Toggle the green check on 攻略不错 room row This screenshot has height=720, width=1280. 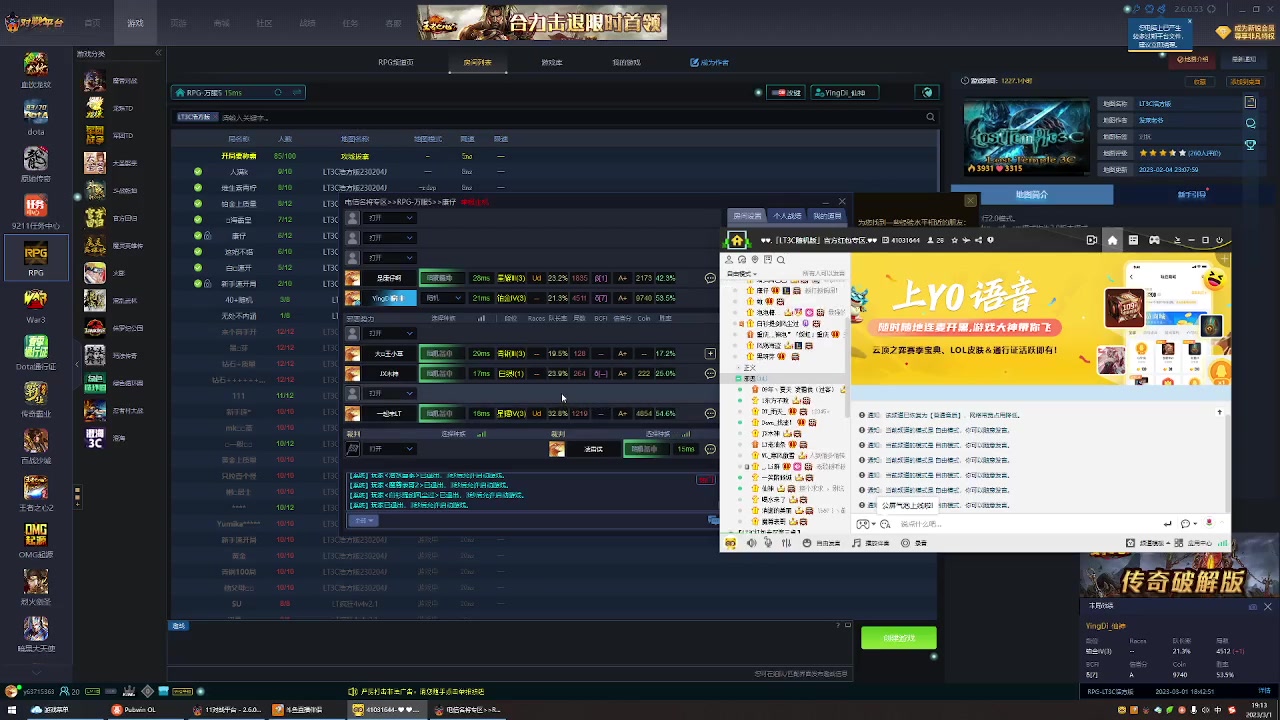[198, 251]
